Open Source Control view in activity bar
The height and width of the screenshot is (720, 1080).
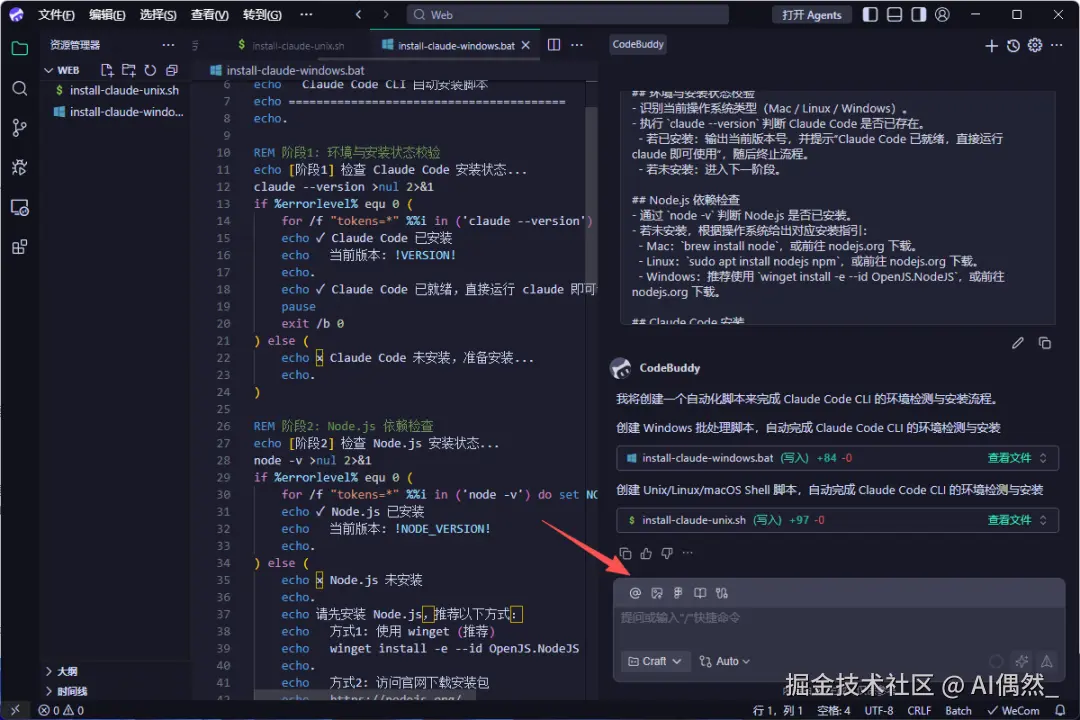[x=20, y=127]
